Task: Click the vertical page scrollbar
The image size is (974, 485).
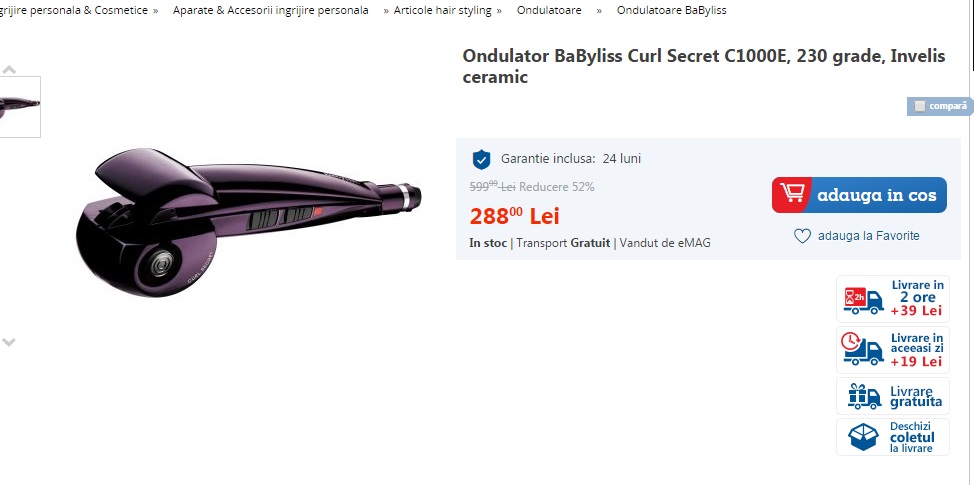Action: tap(969, 242)
